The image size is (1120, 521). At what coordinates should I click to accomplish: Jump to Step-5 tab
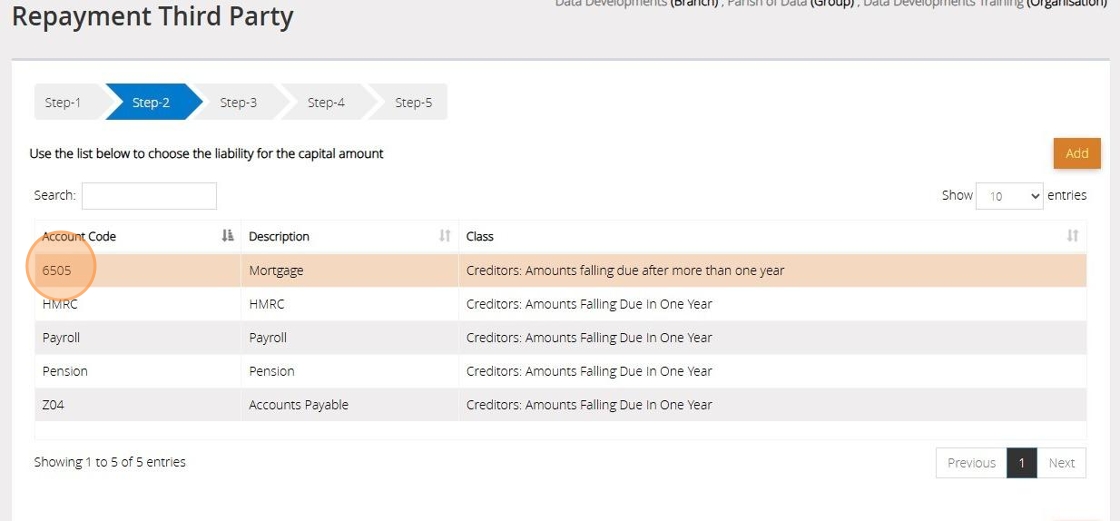coord(413,102)
